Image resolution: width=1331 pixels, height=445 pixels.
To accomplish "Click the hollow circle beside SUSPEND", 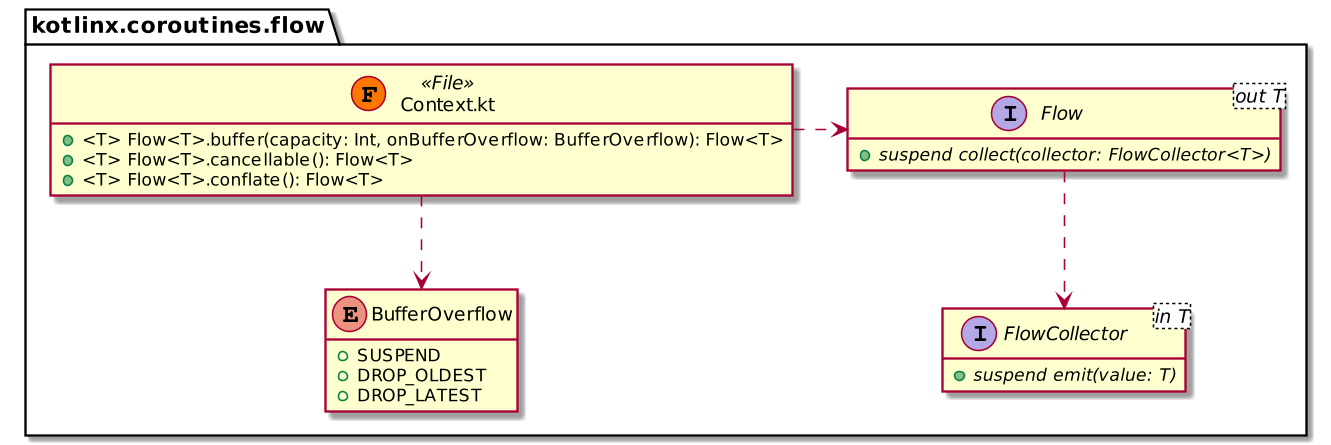I will point(342,356).
